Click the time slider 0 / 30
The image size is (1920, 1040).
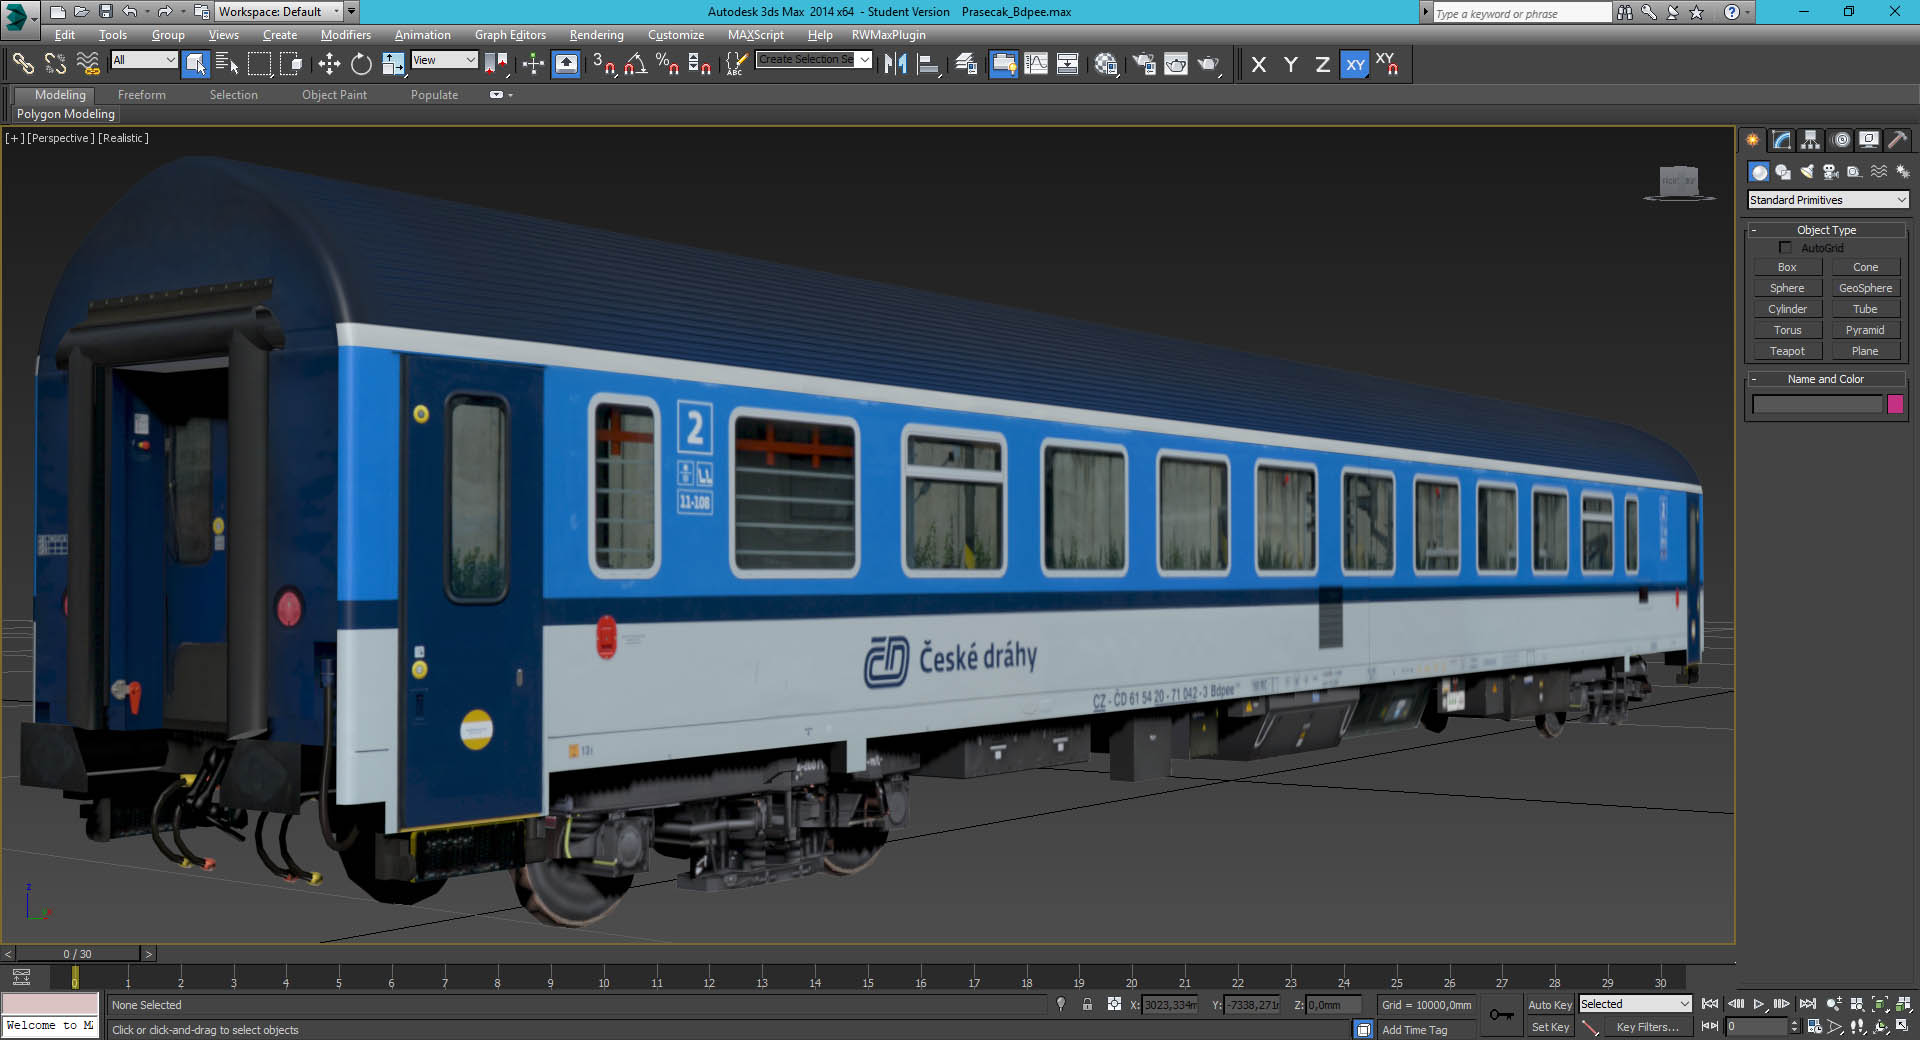pyautogui.click(x=78, y=954)
